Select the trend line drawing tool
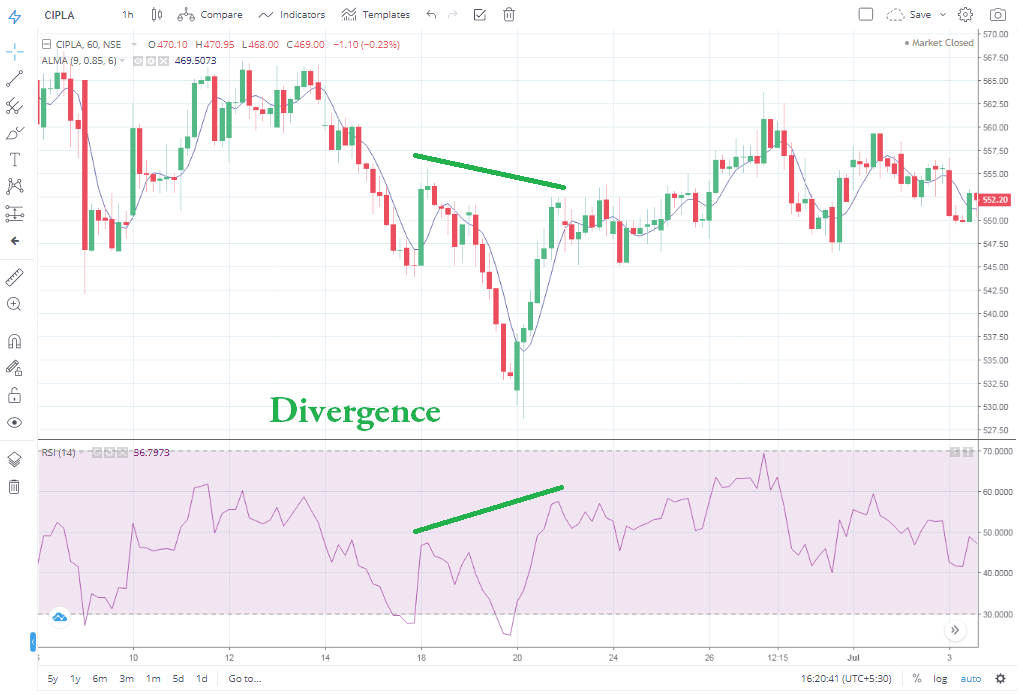 pos(14,78)
